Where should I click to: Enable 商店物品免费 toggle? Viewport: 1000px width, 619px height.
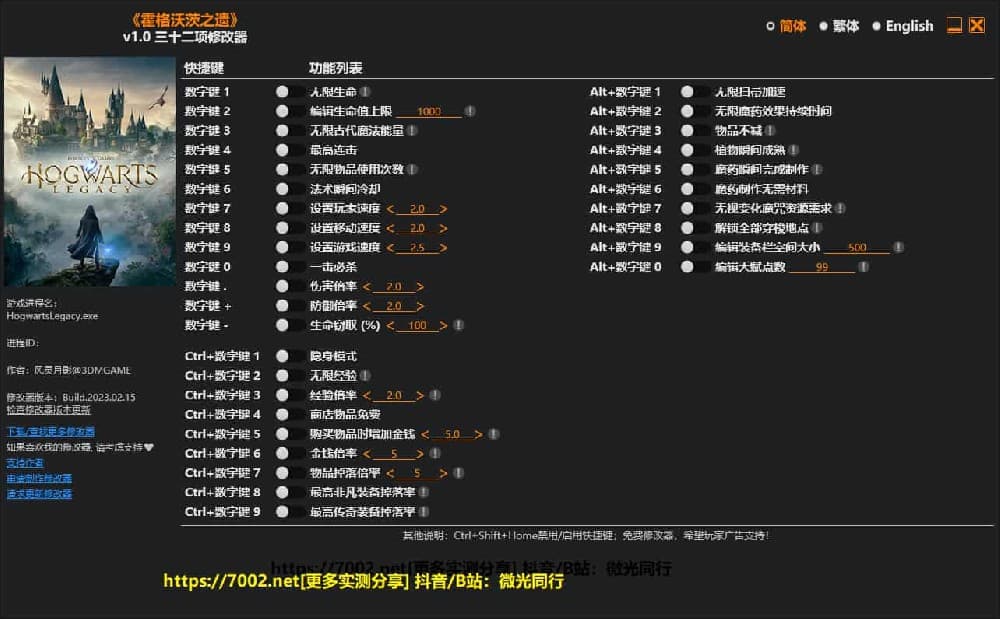coord(289,414)
